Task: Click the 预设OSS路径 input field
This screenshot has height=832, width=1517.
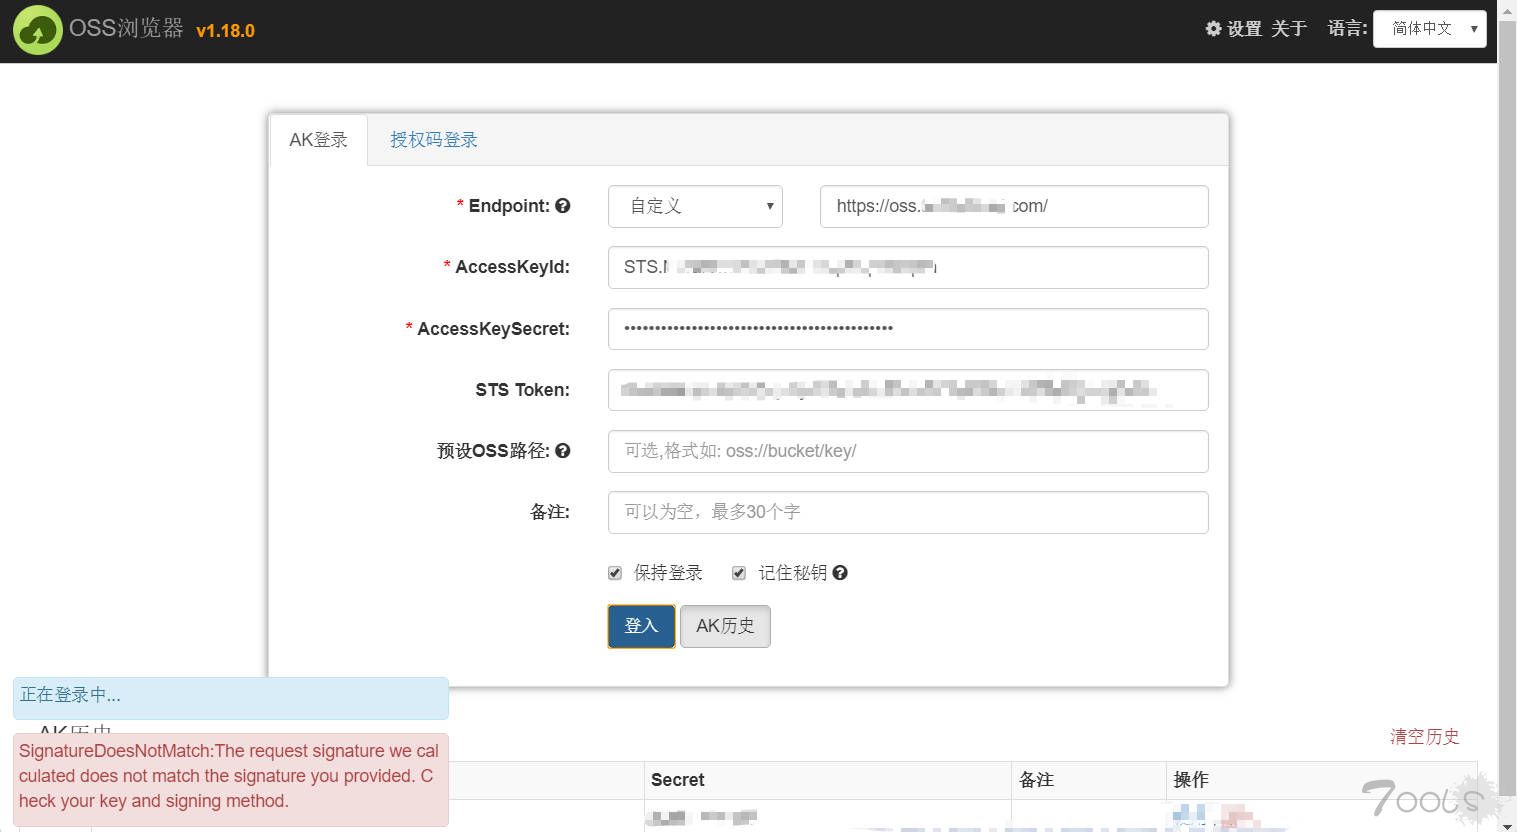Action: coord(908,451)
